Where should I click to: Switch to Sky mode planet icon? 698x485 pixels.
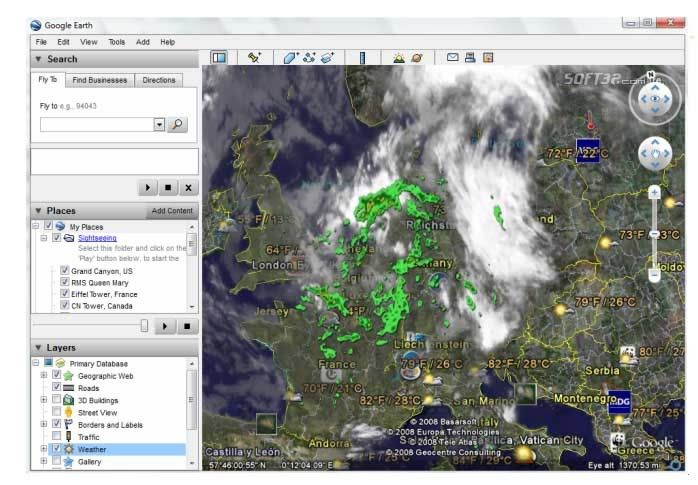416,58
